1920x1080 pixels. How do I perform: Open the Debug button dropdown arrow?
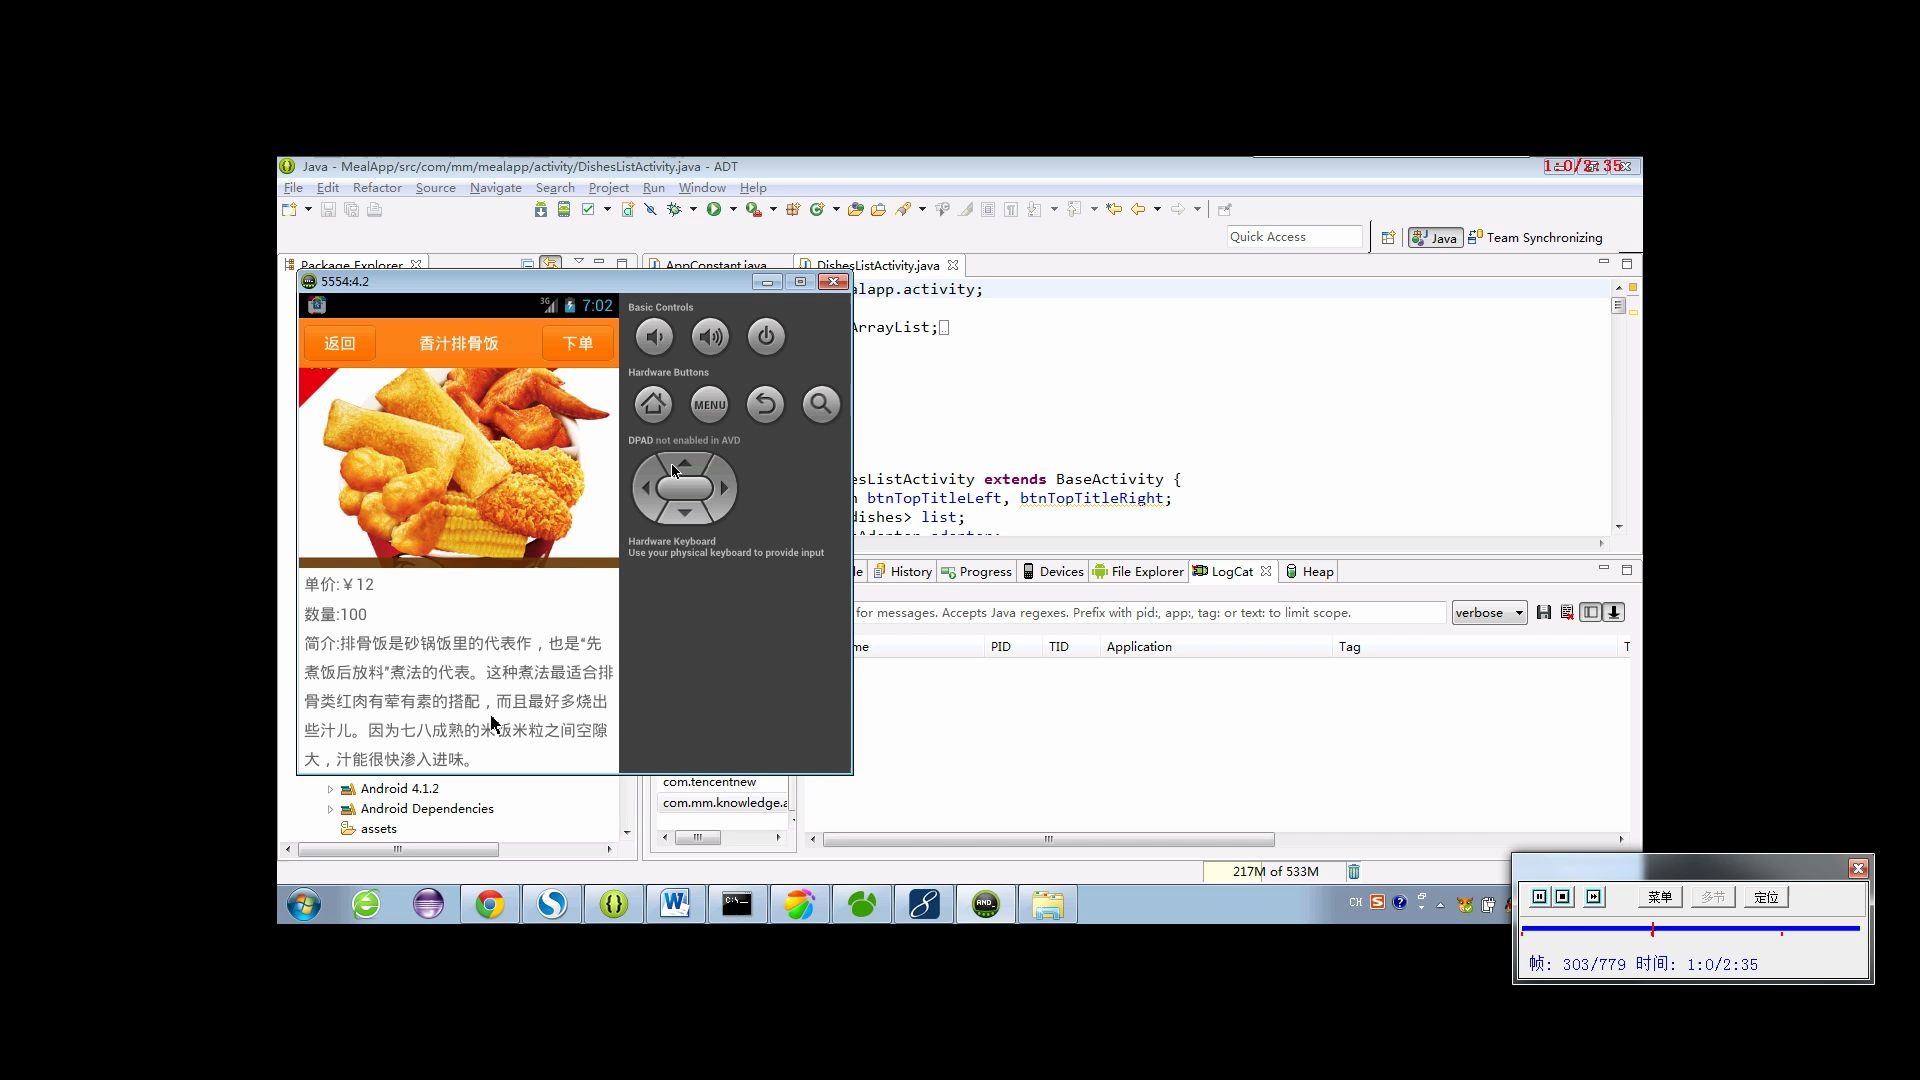point(693,209)
